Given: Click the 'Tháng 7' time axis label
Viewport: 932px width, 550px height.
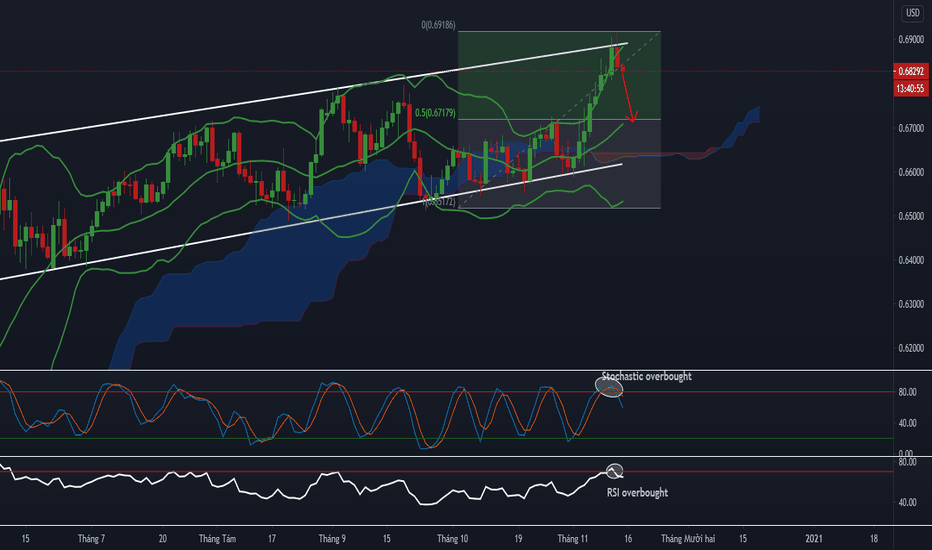Looking at the screenshot, I should coord(91,539).
